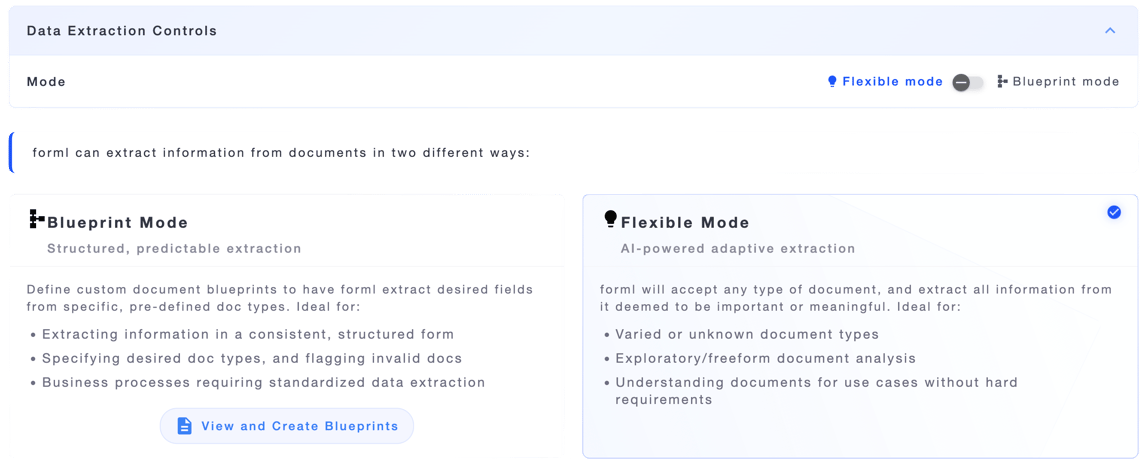Click 'AI-powered adaptive extraction' subtitle
1145x459 pixels.
[738, 248]
